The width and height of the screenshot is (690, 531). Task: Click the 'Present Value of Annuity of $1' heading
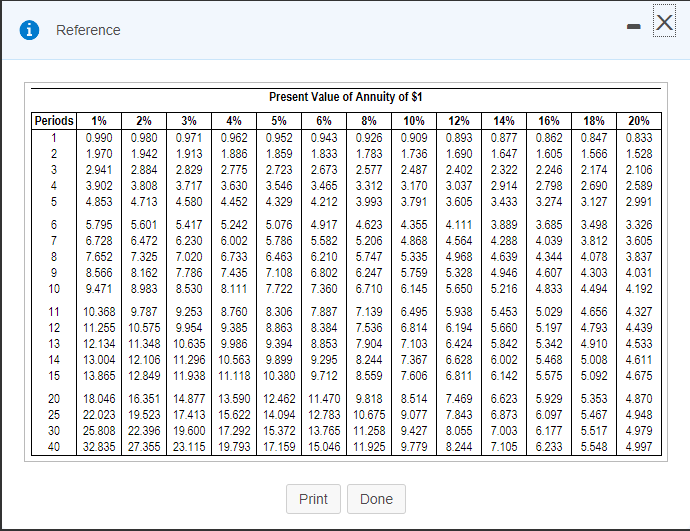point(346,97)
